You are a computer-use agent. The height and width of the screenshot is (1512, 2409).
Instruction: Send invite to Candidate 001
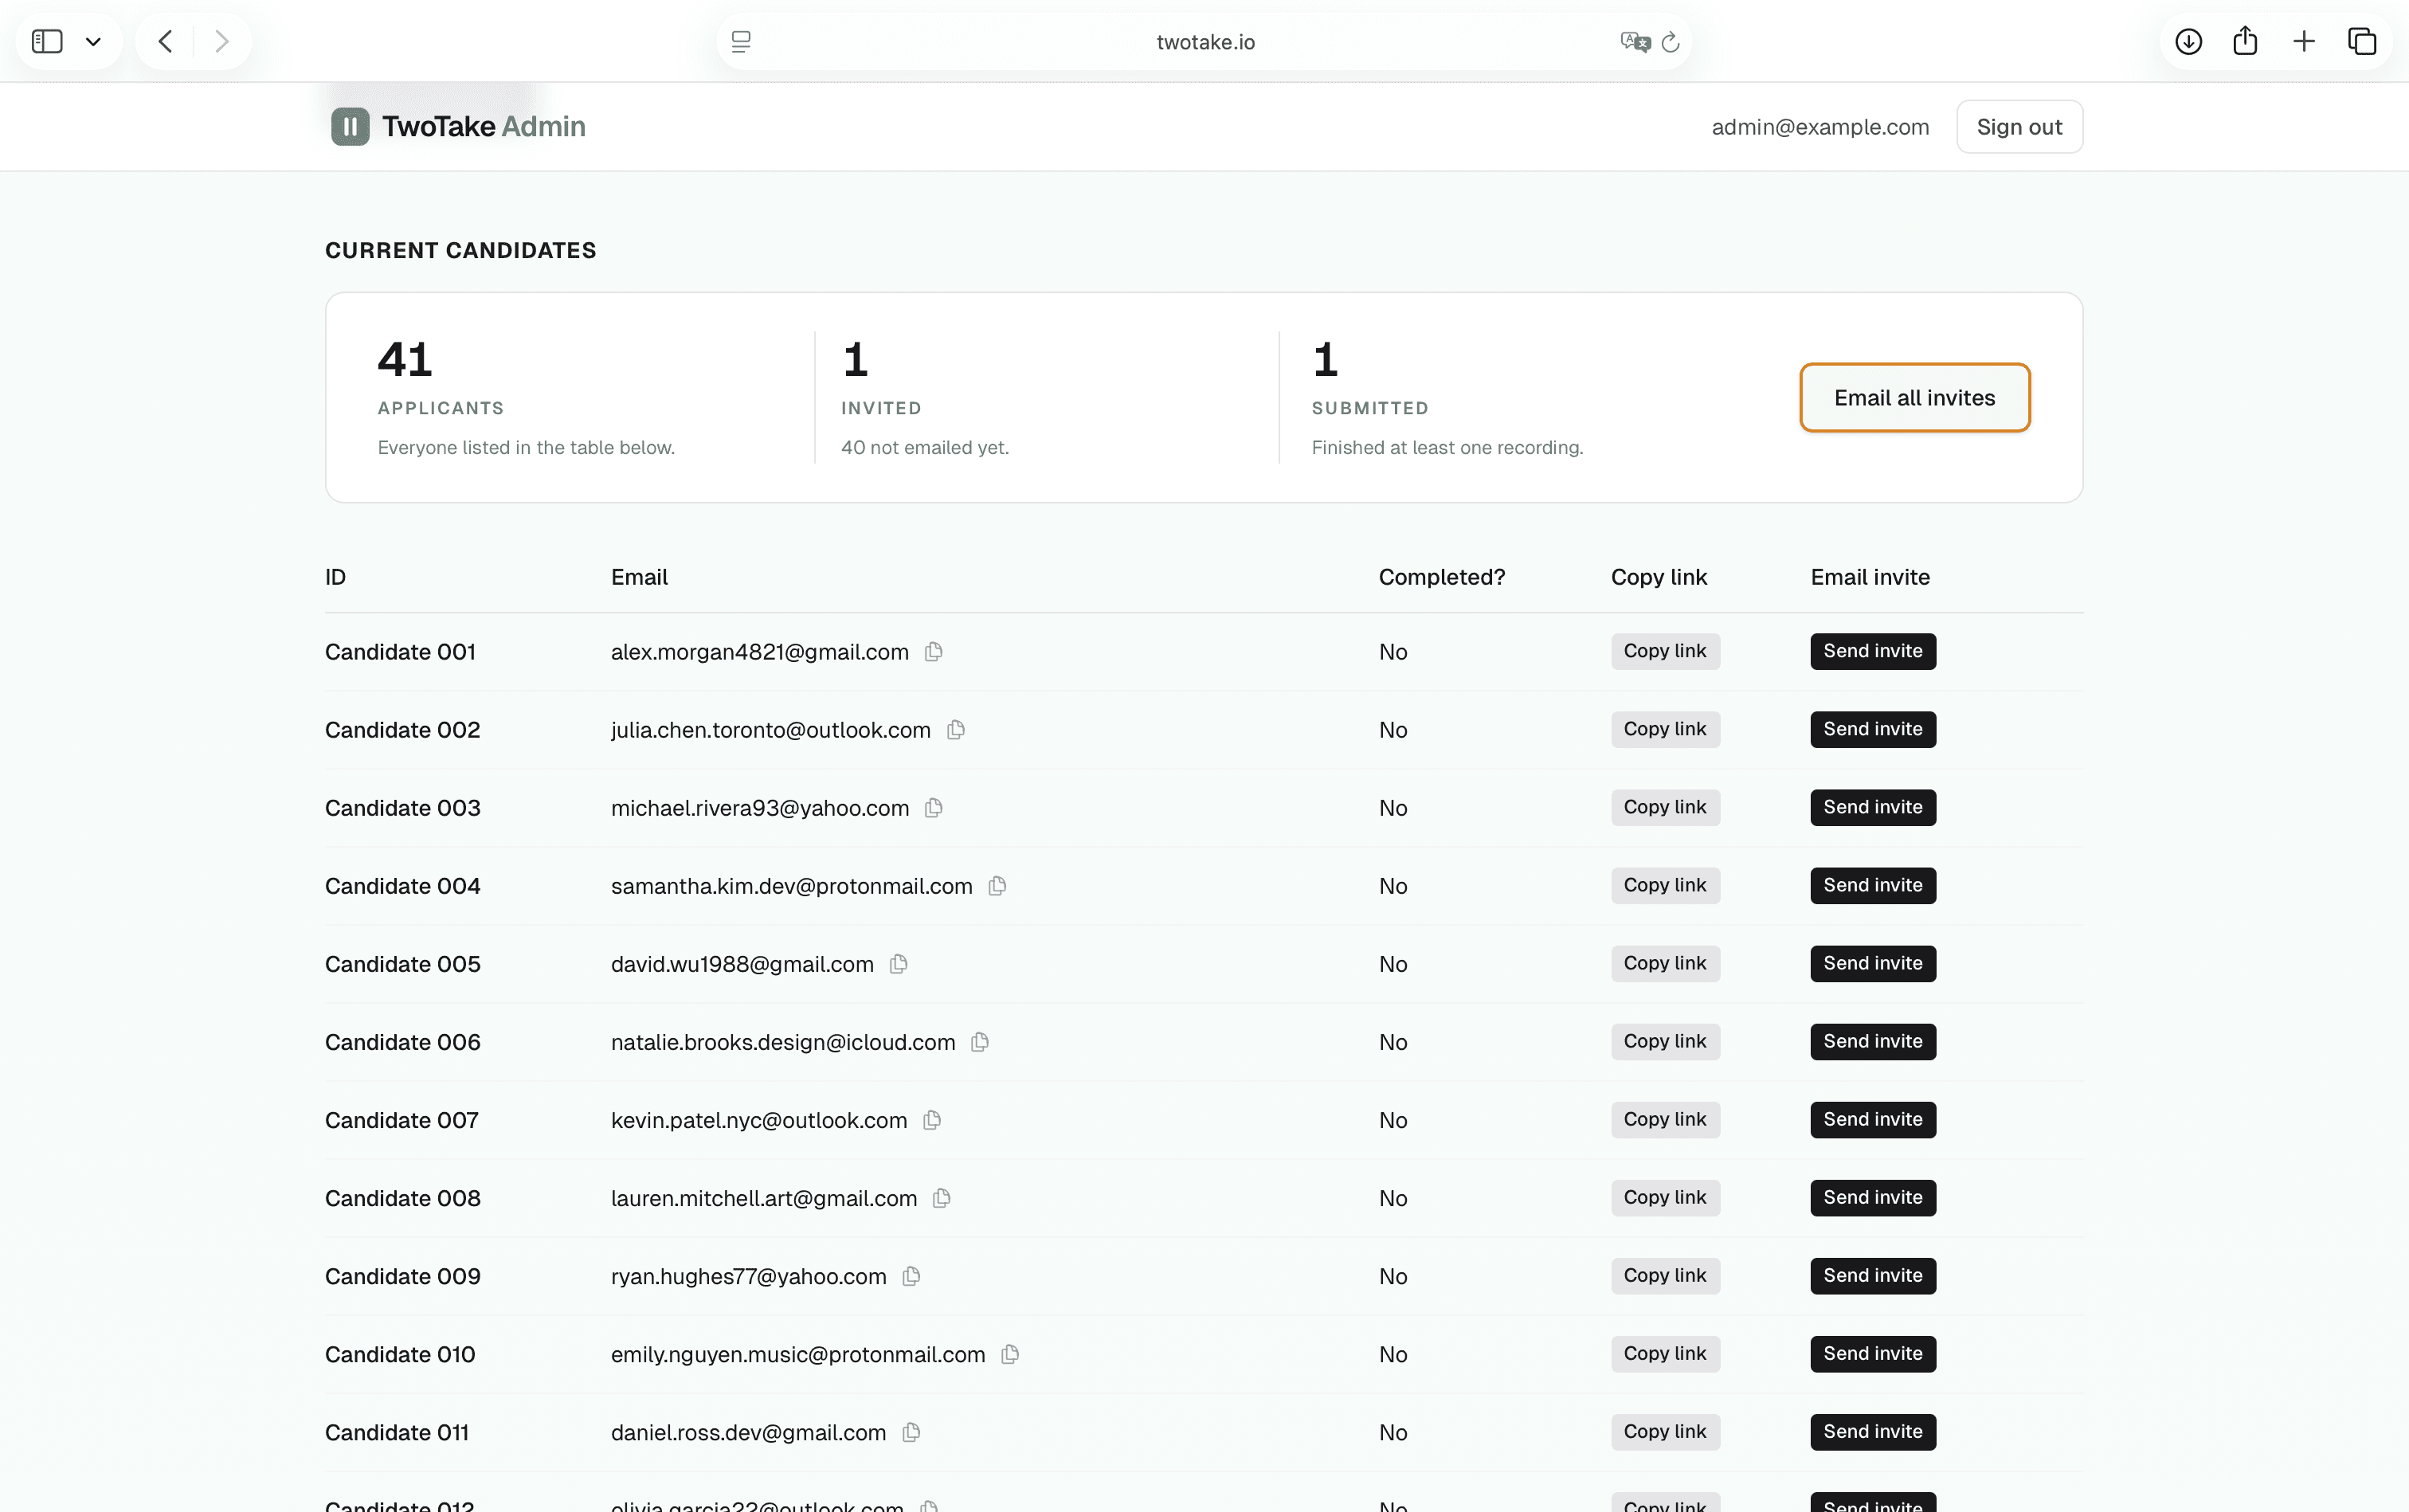point(1873,651)
